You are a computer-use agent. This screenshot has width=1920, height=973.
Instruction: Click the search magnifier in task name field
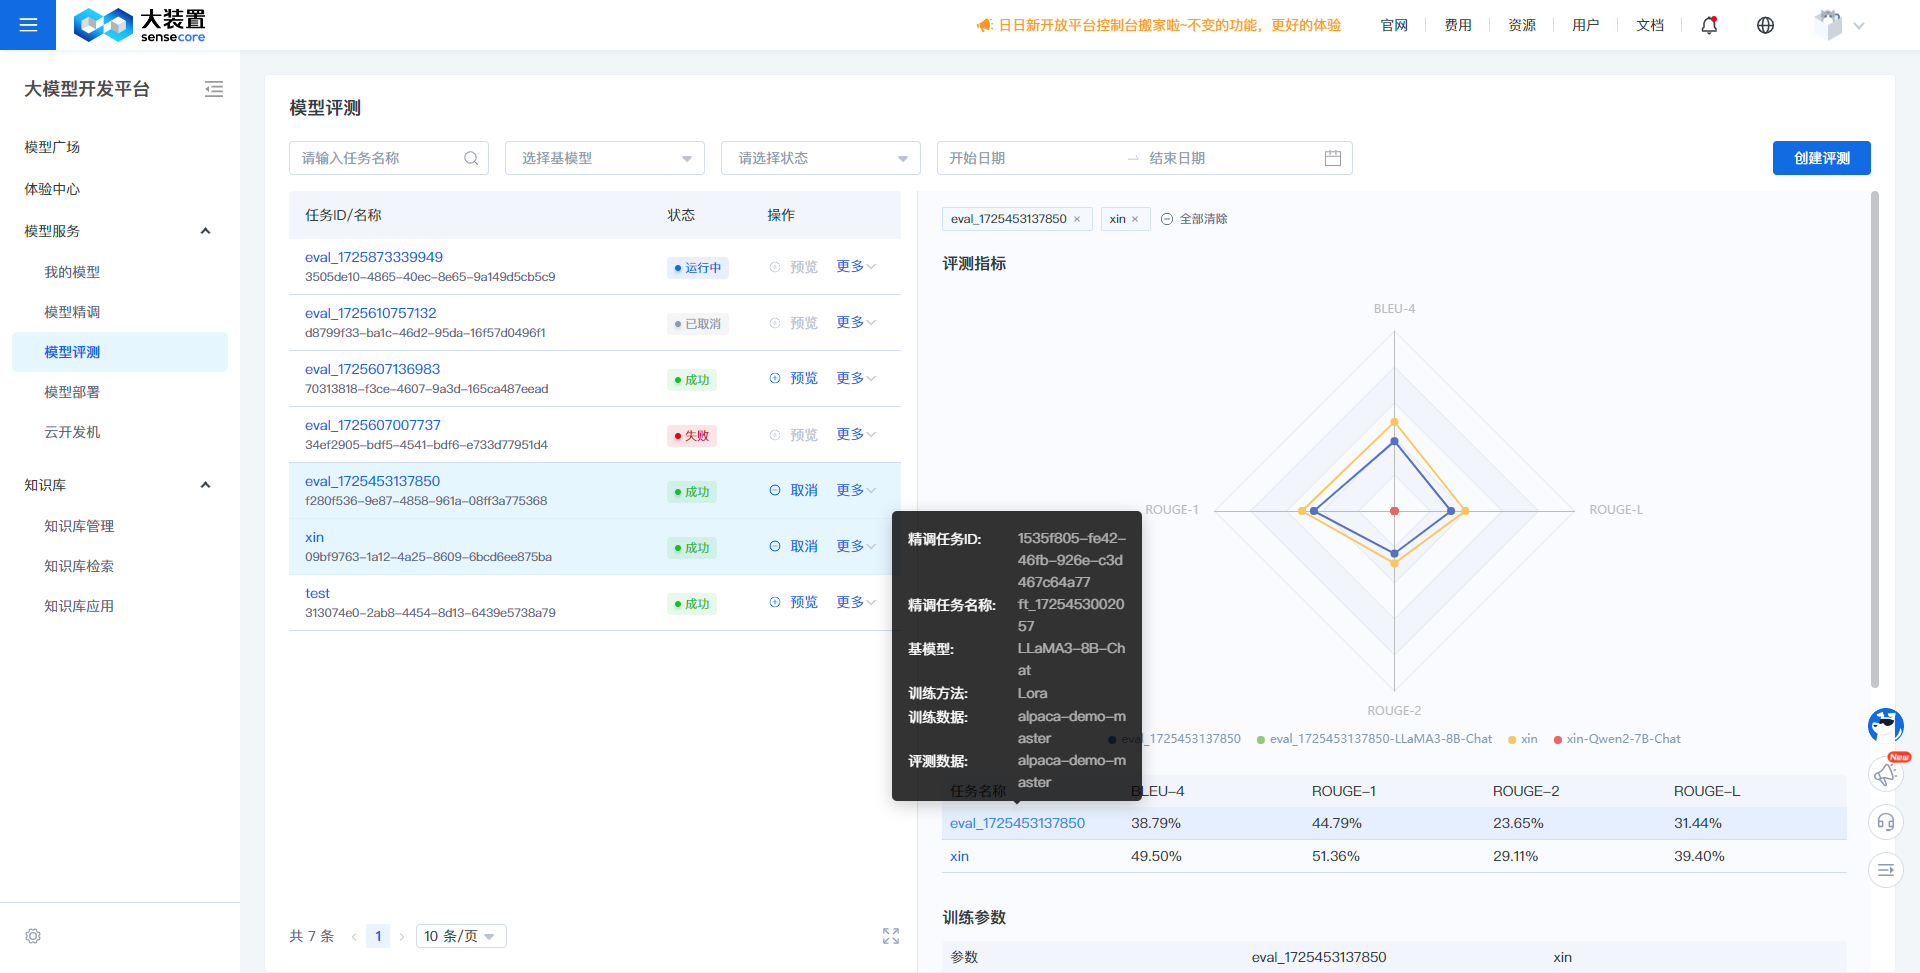point(471,158)
